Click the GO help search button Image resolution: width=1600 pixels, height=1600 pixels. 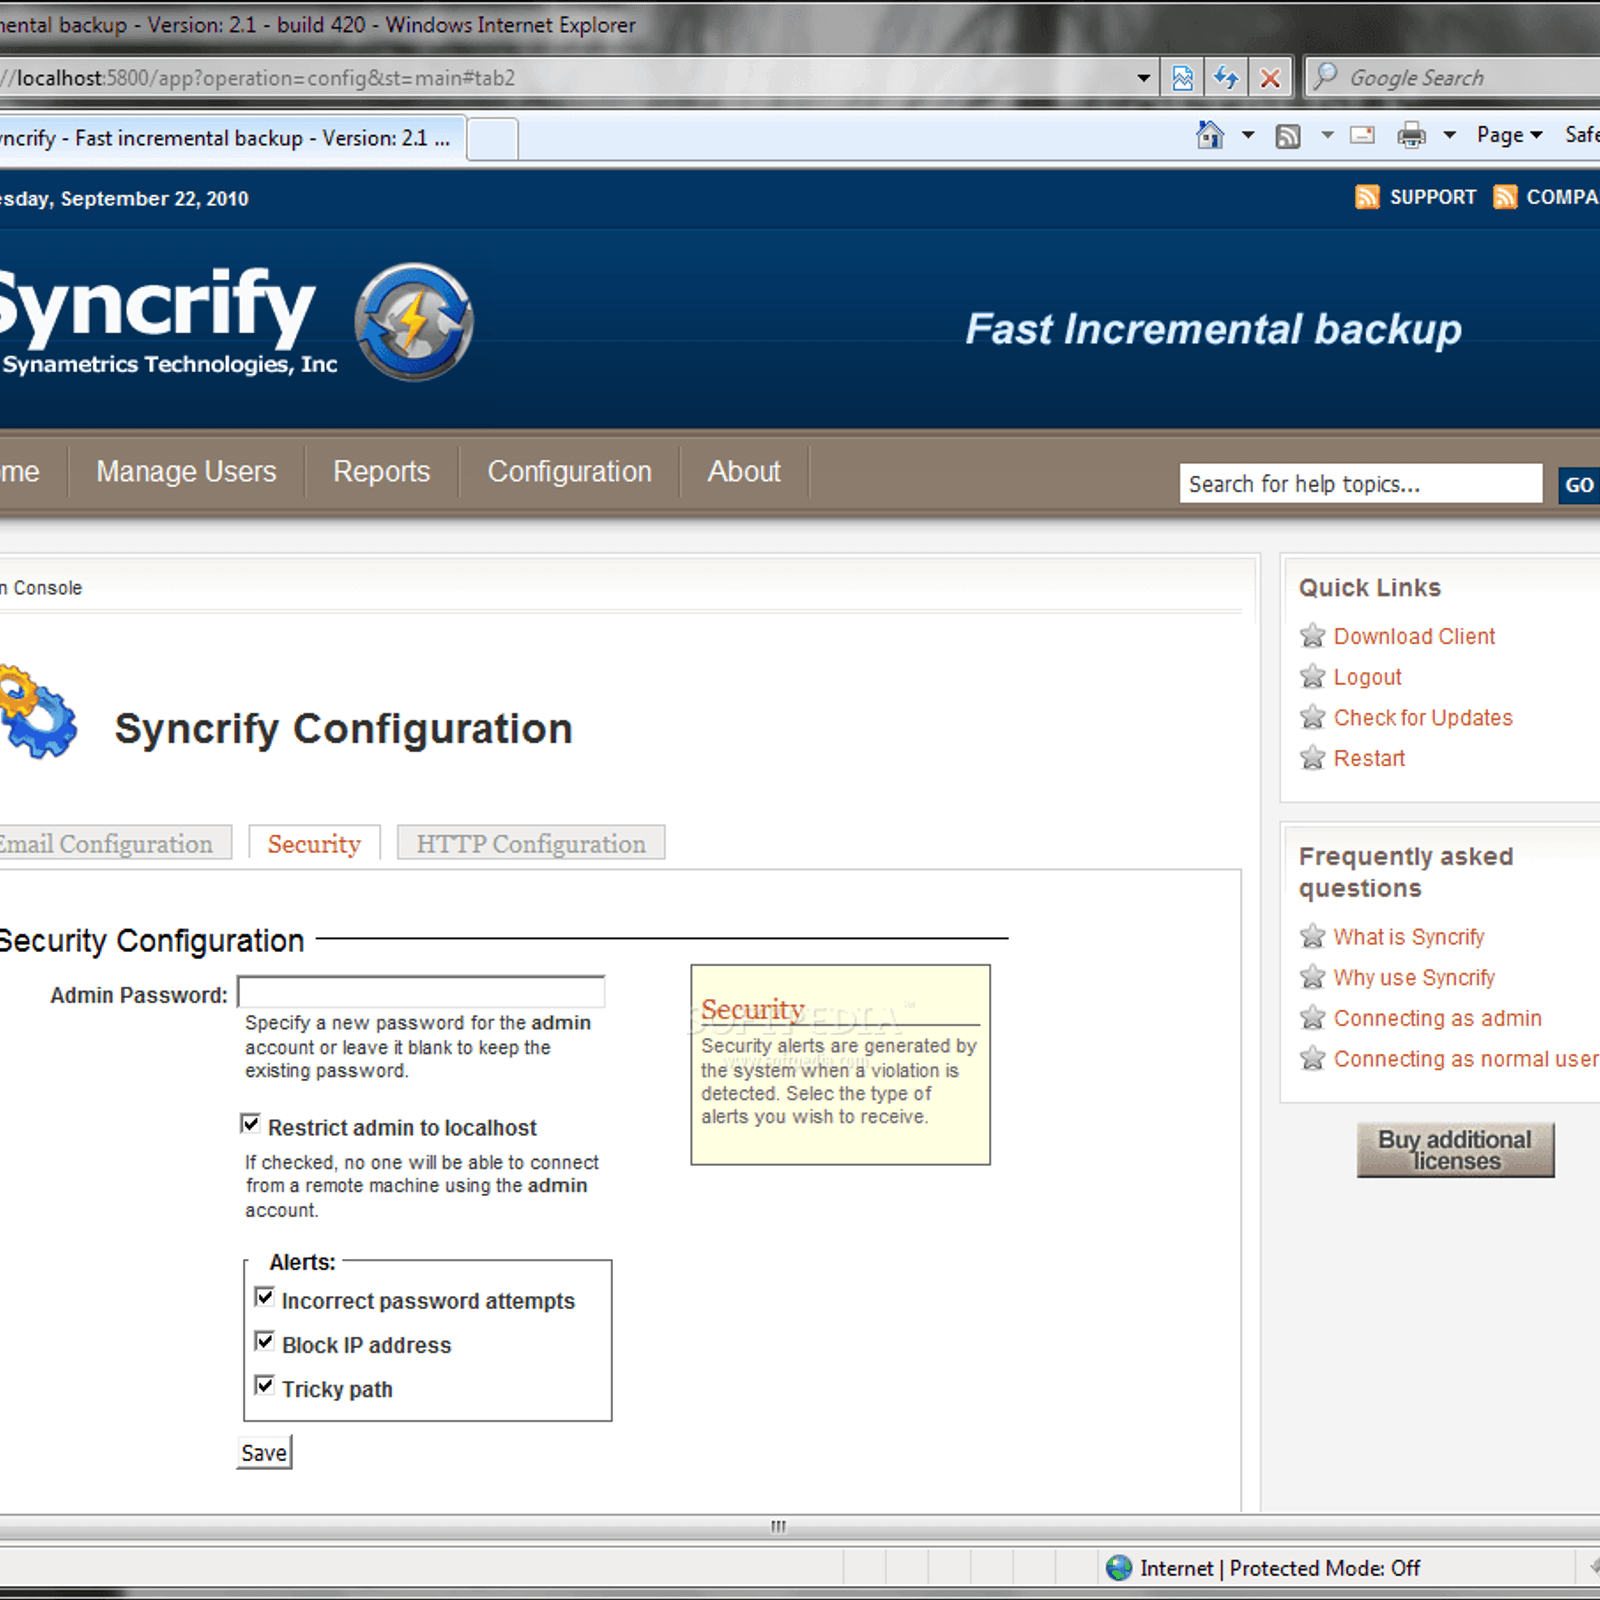(x=1579, y=485)
